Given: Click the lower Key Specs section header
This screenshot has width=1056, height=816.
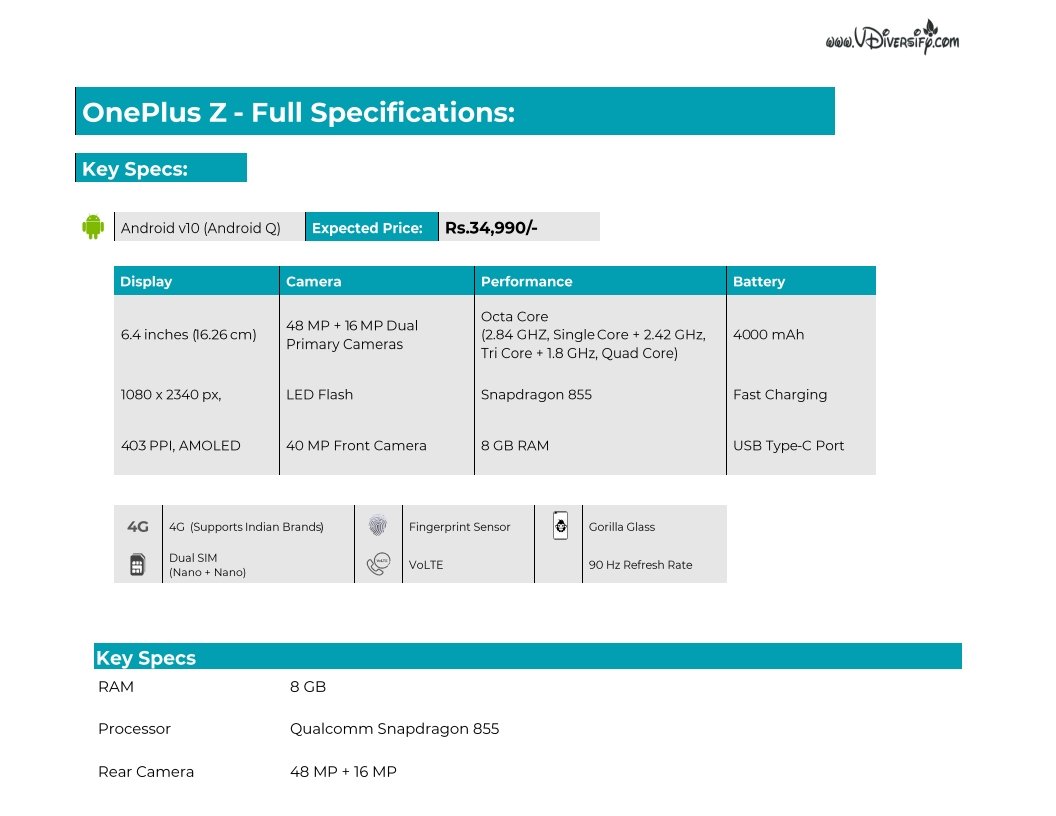Looking at the screenshot, I should [x=527, y=656].
